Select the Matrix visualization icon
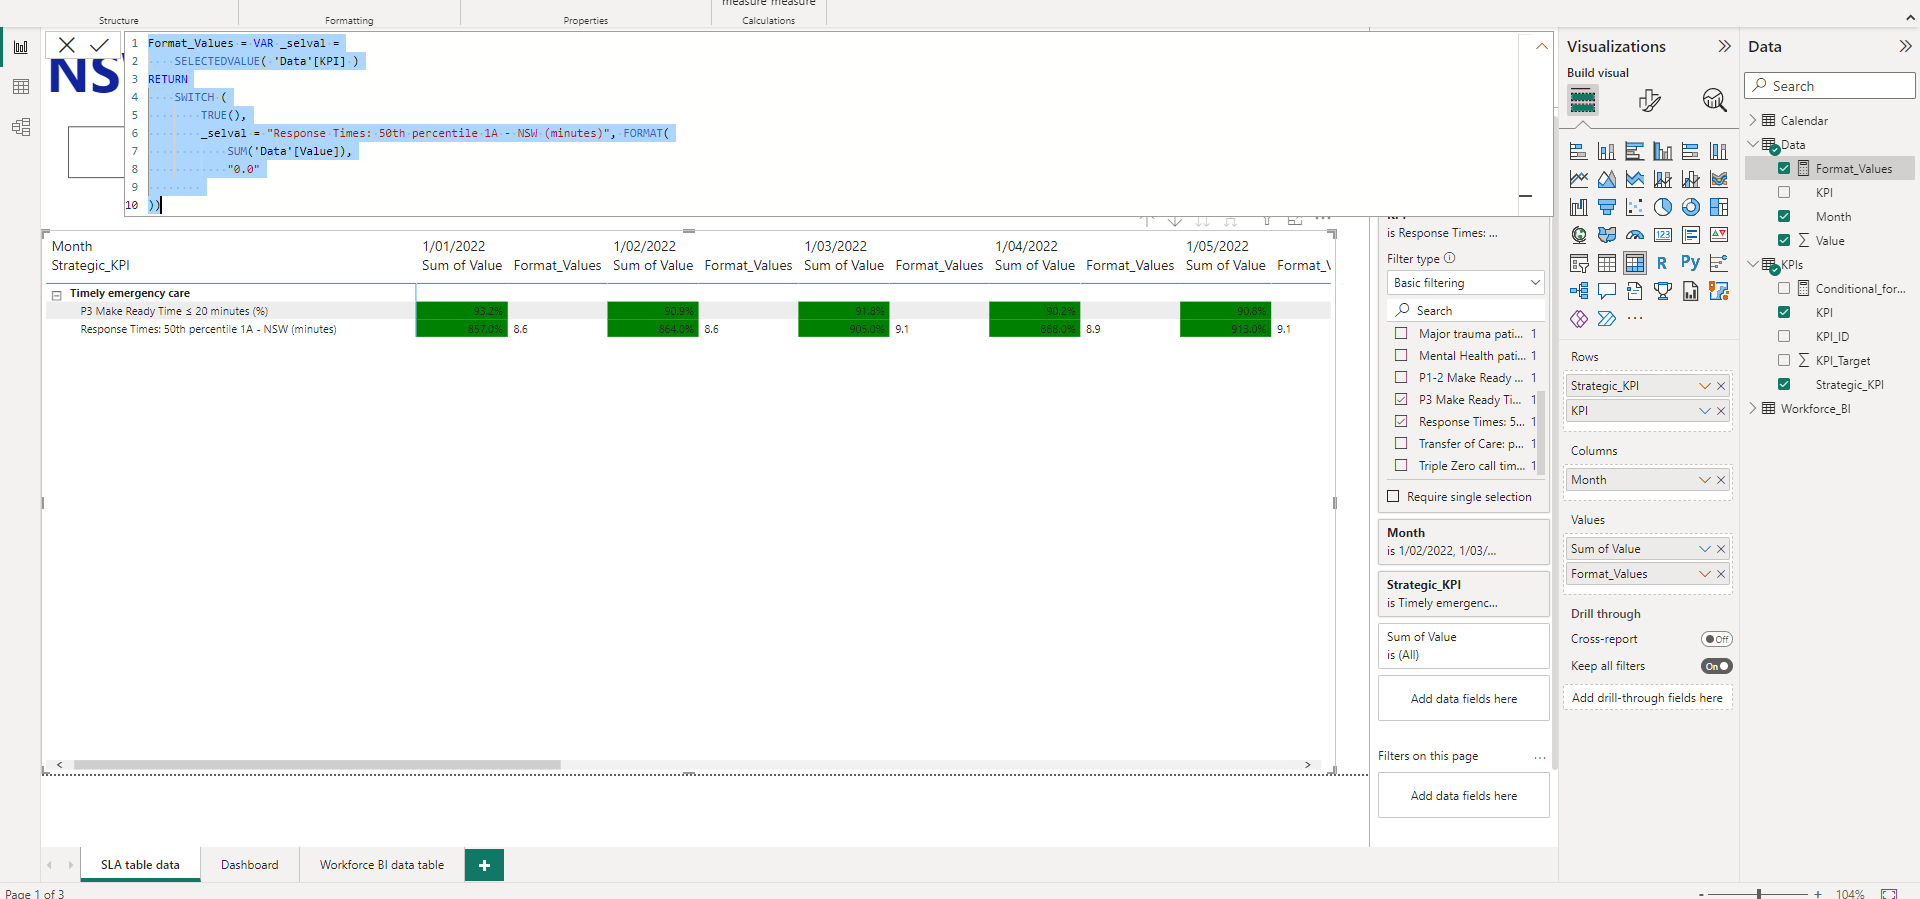 [1635, 263]
